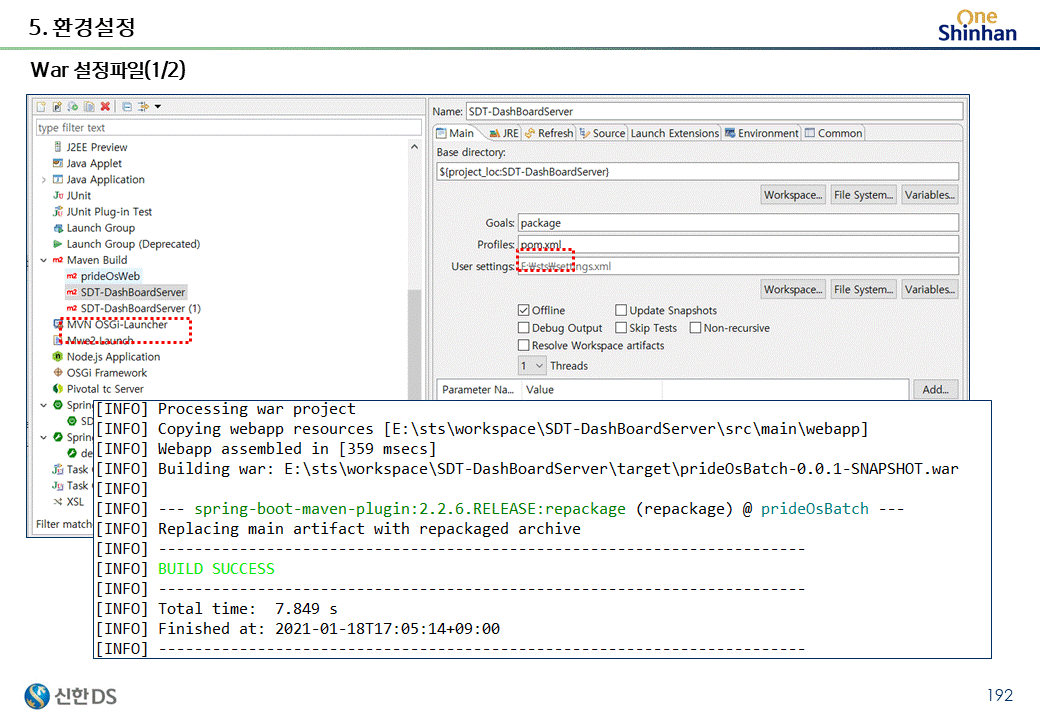
Task: Click the XSL configuration icon
Action: point(58,502)
